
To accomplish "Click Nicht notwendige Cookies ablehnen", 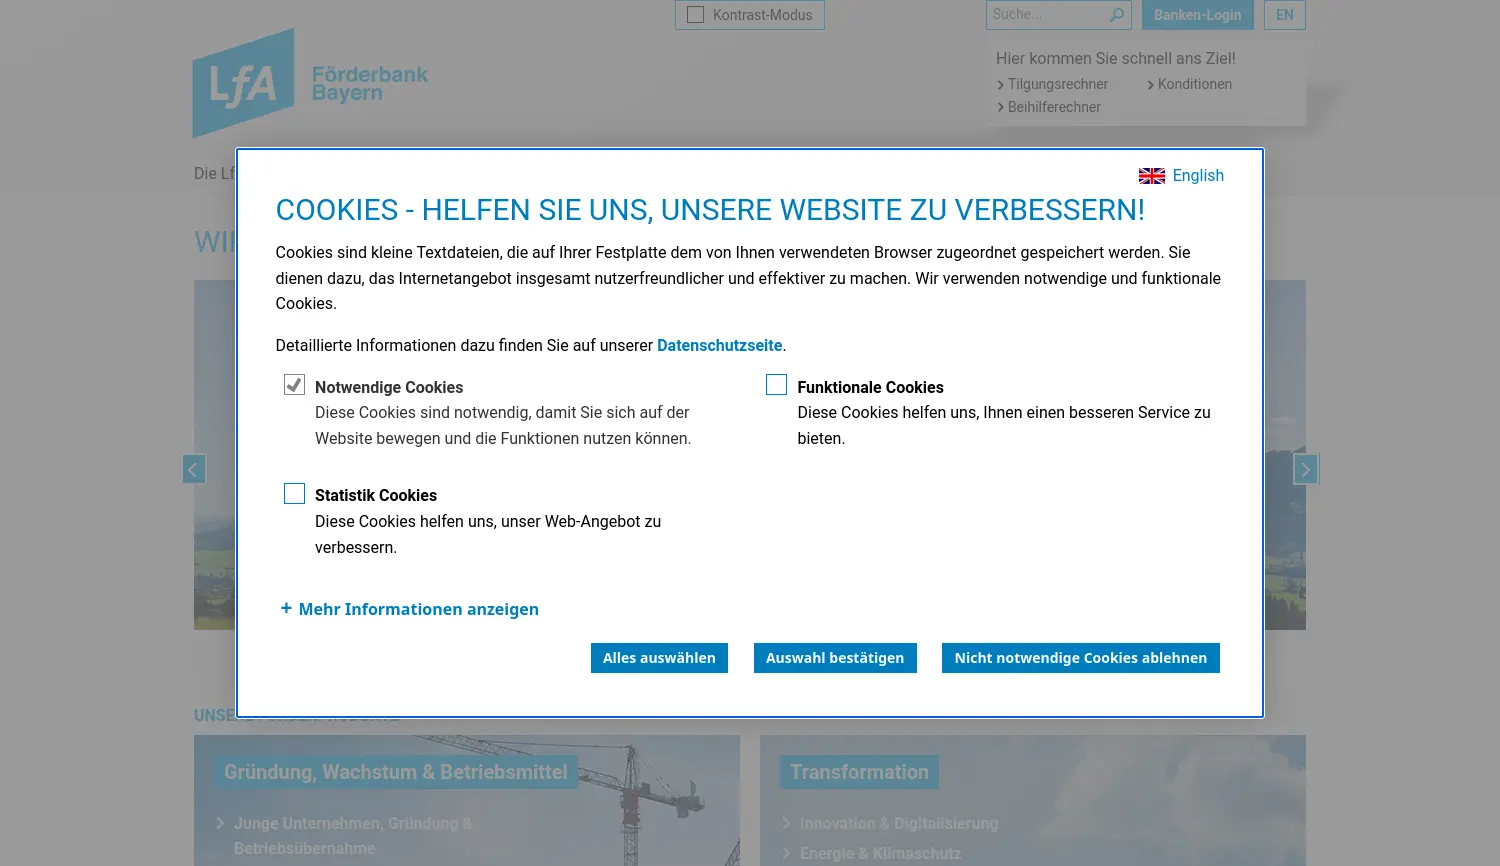I will click(x=1080, y=658).
